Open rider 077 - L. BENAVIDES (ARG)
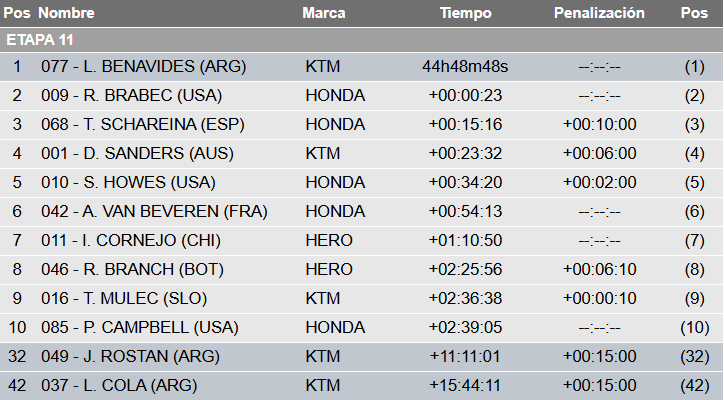 point(143,67)
